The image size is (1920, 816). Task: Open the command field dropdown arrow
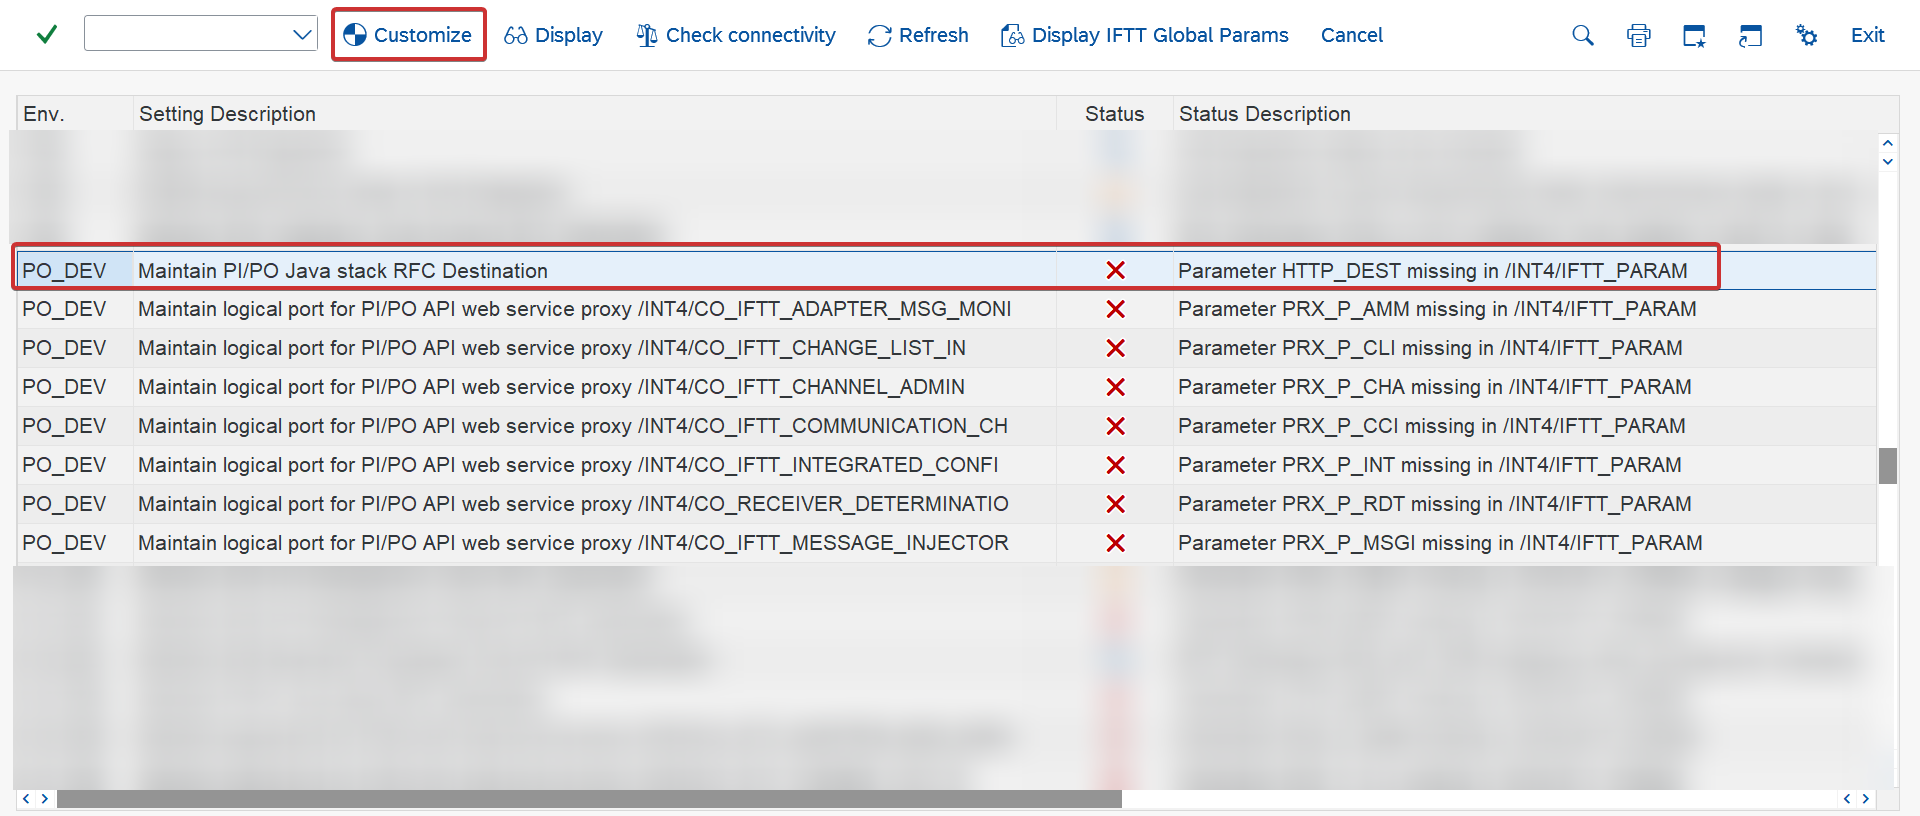pyautogui.click(x=302, y=35)
